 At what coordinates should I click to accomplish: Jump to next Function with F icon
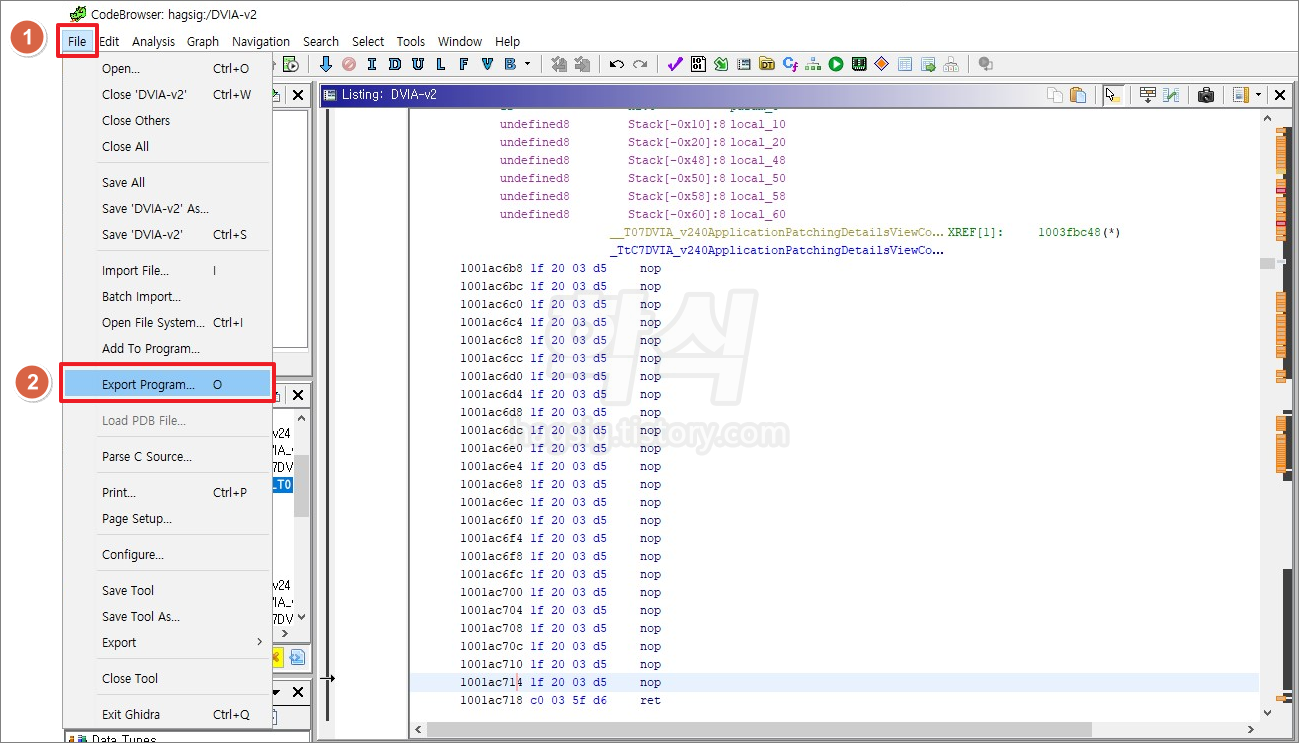click(463, 64)
